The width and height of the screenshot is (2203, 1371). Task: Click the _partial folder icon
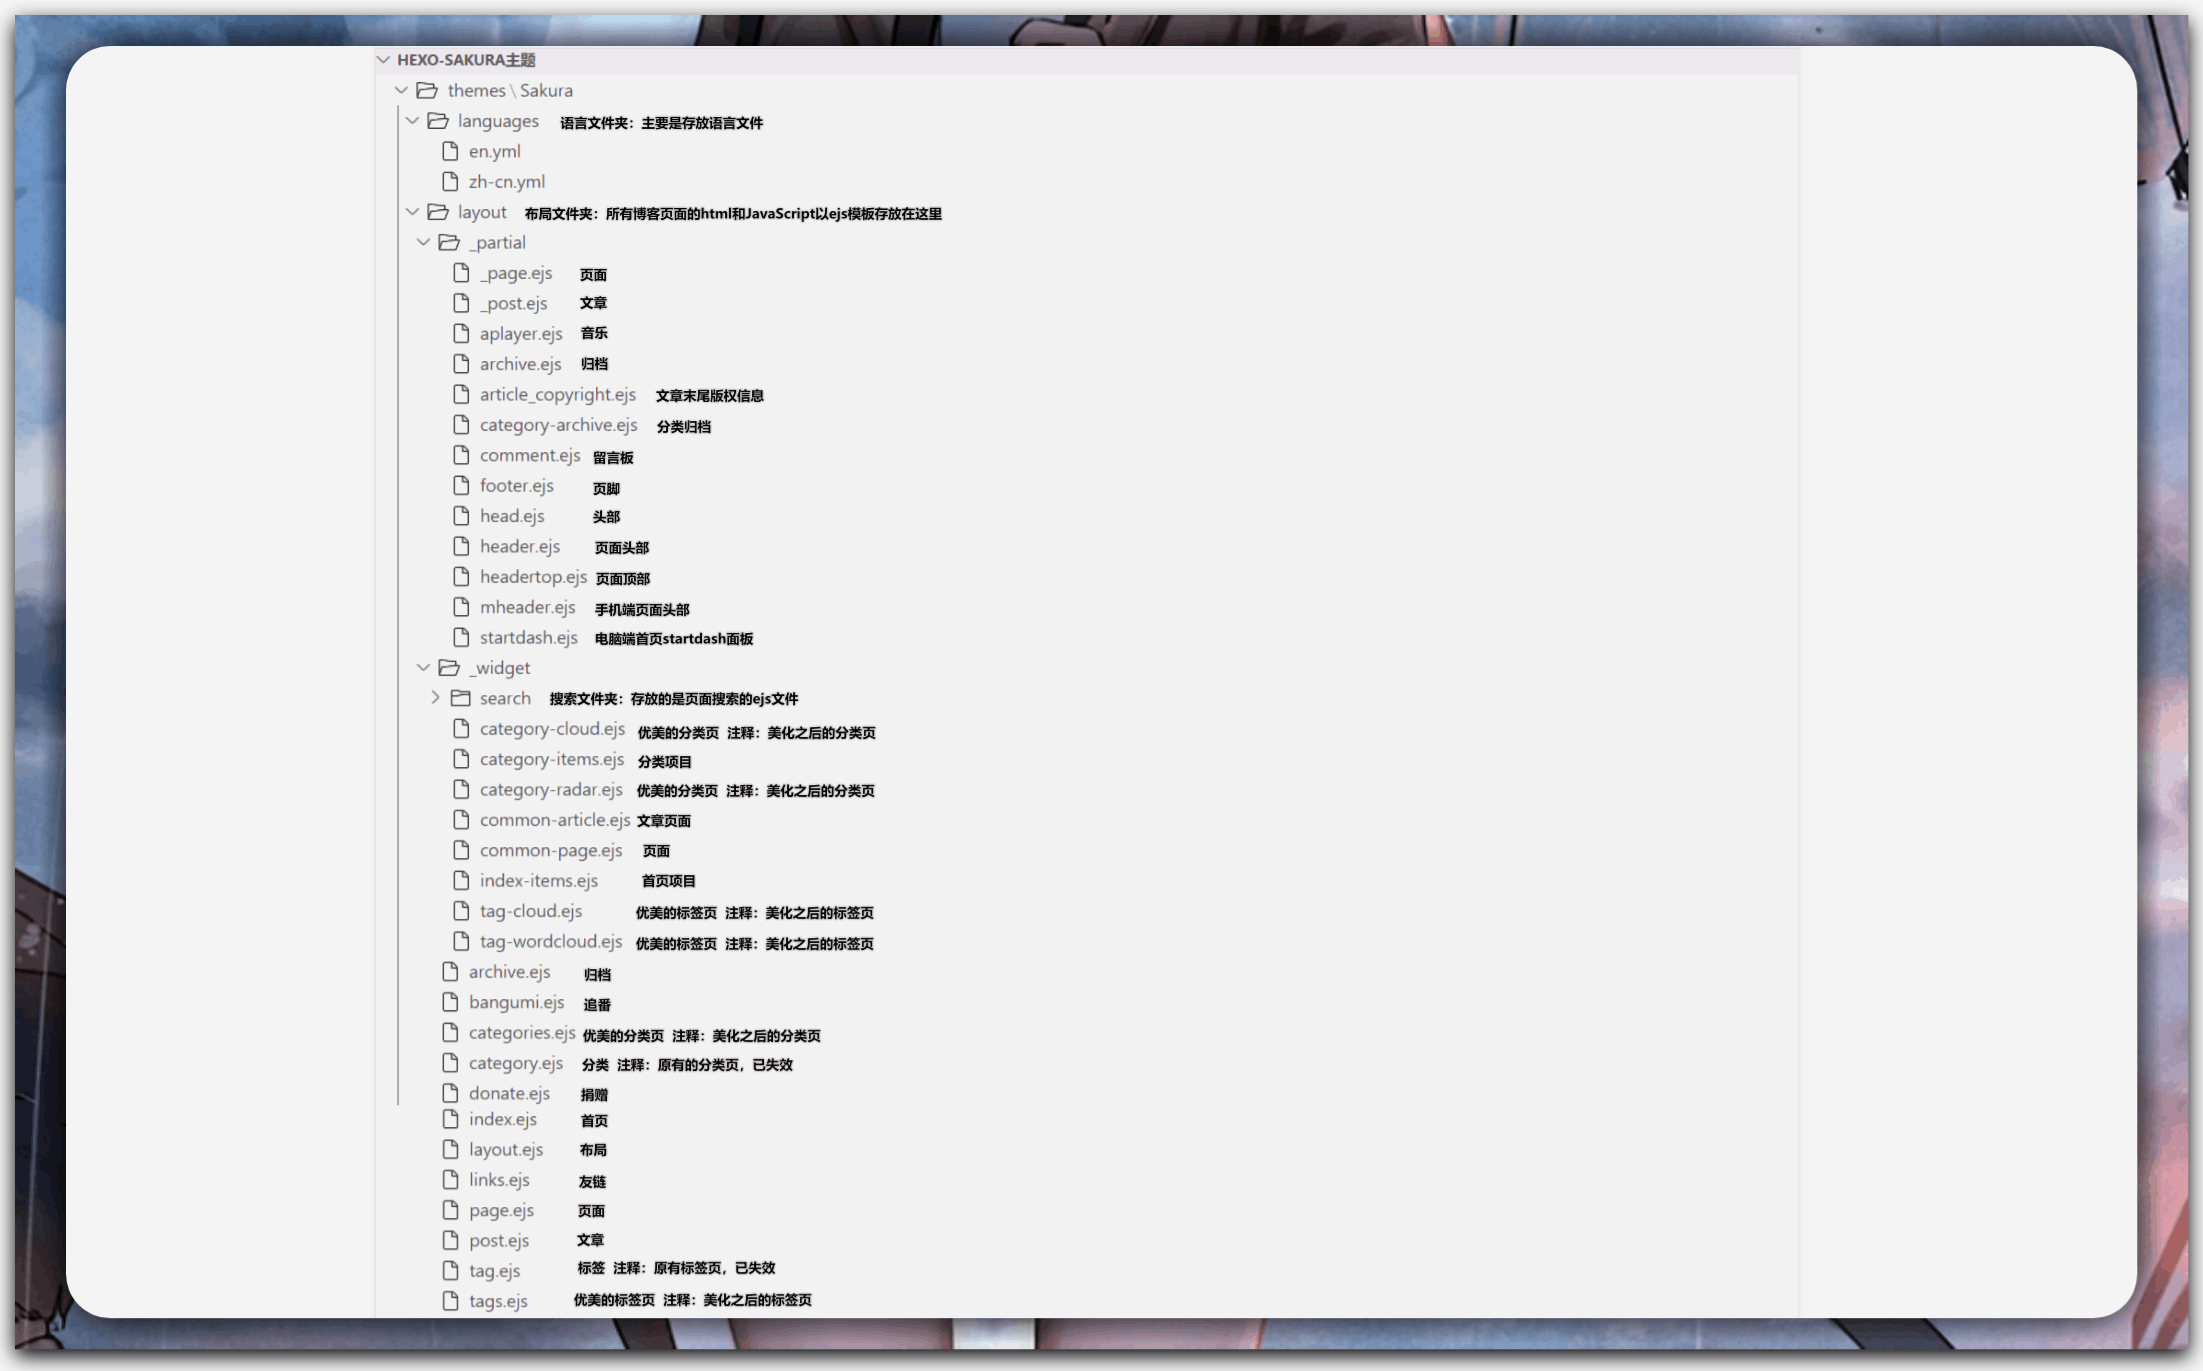(x=449, y=242)
